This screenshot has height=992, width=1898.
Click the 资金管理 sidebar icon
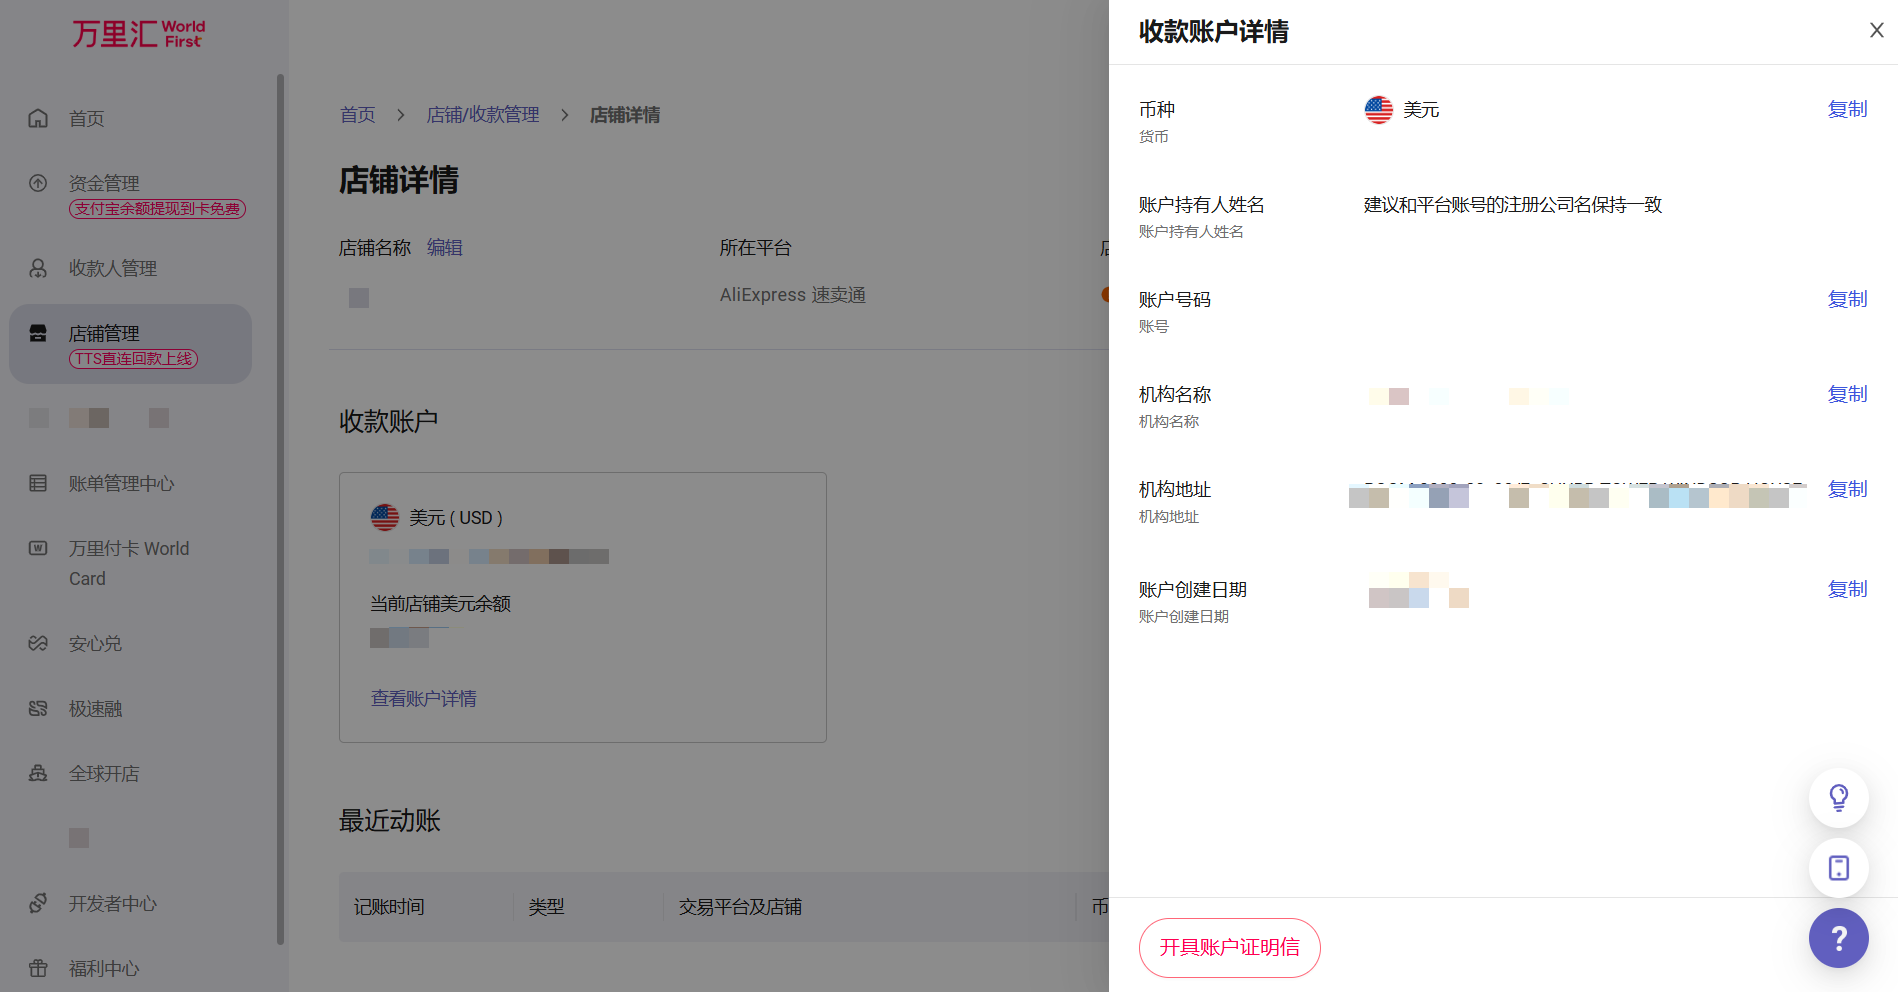click(x=38, y=183)
